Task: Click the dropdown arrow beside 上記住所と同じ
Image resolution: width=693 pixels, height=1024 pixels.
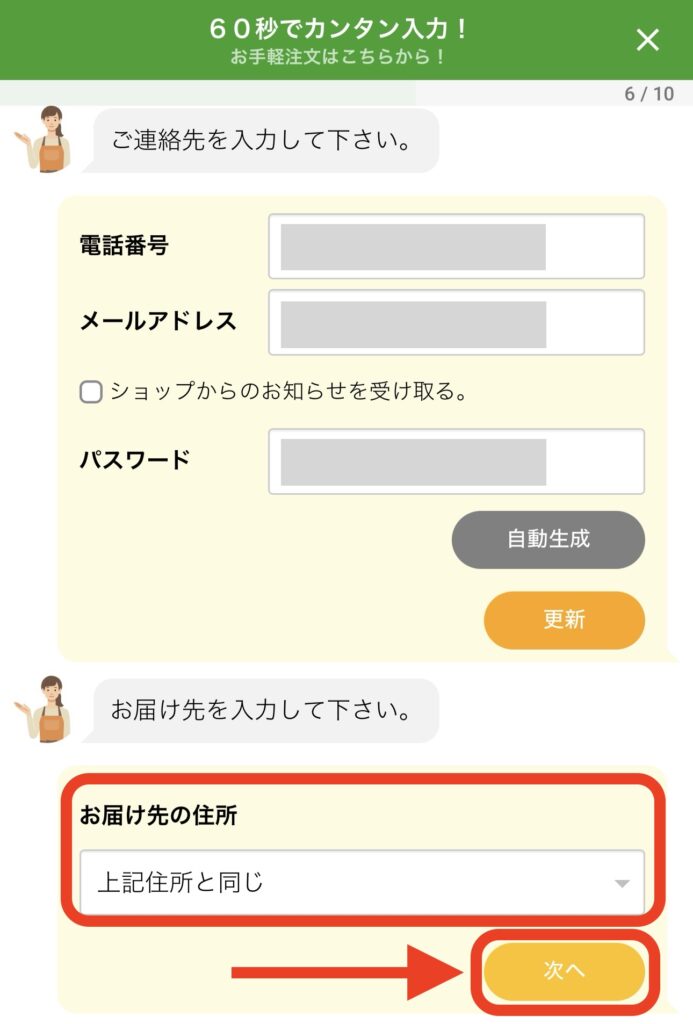Action: (622, 884)
